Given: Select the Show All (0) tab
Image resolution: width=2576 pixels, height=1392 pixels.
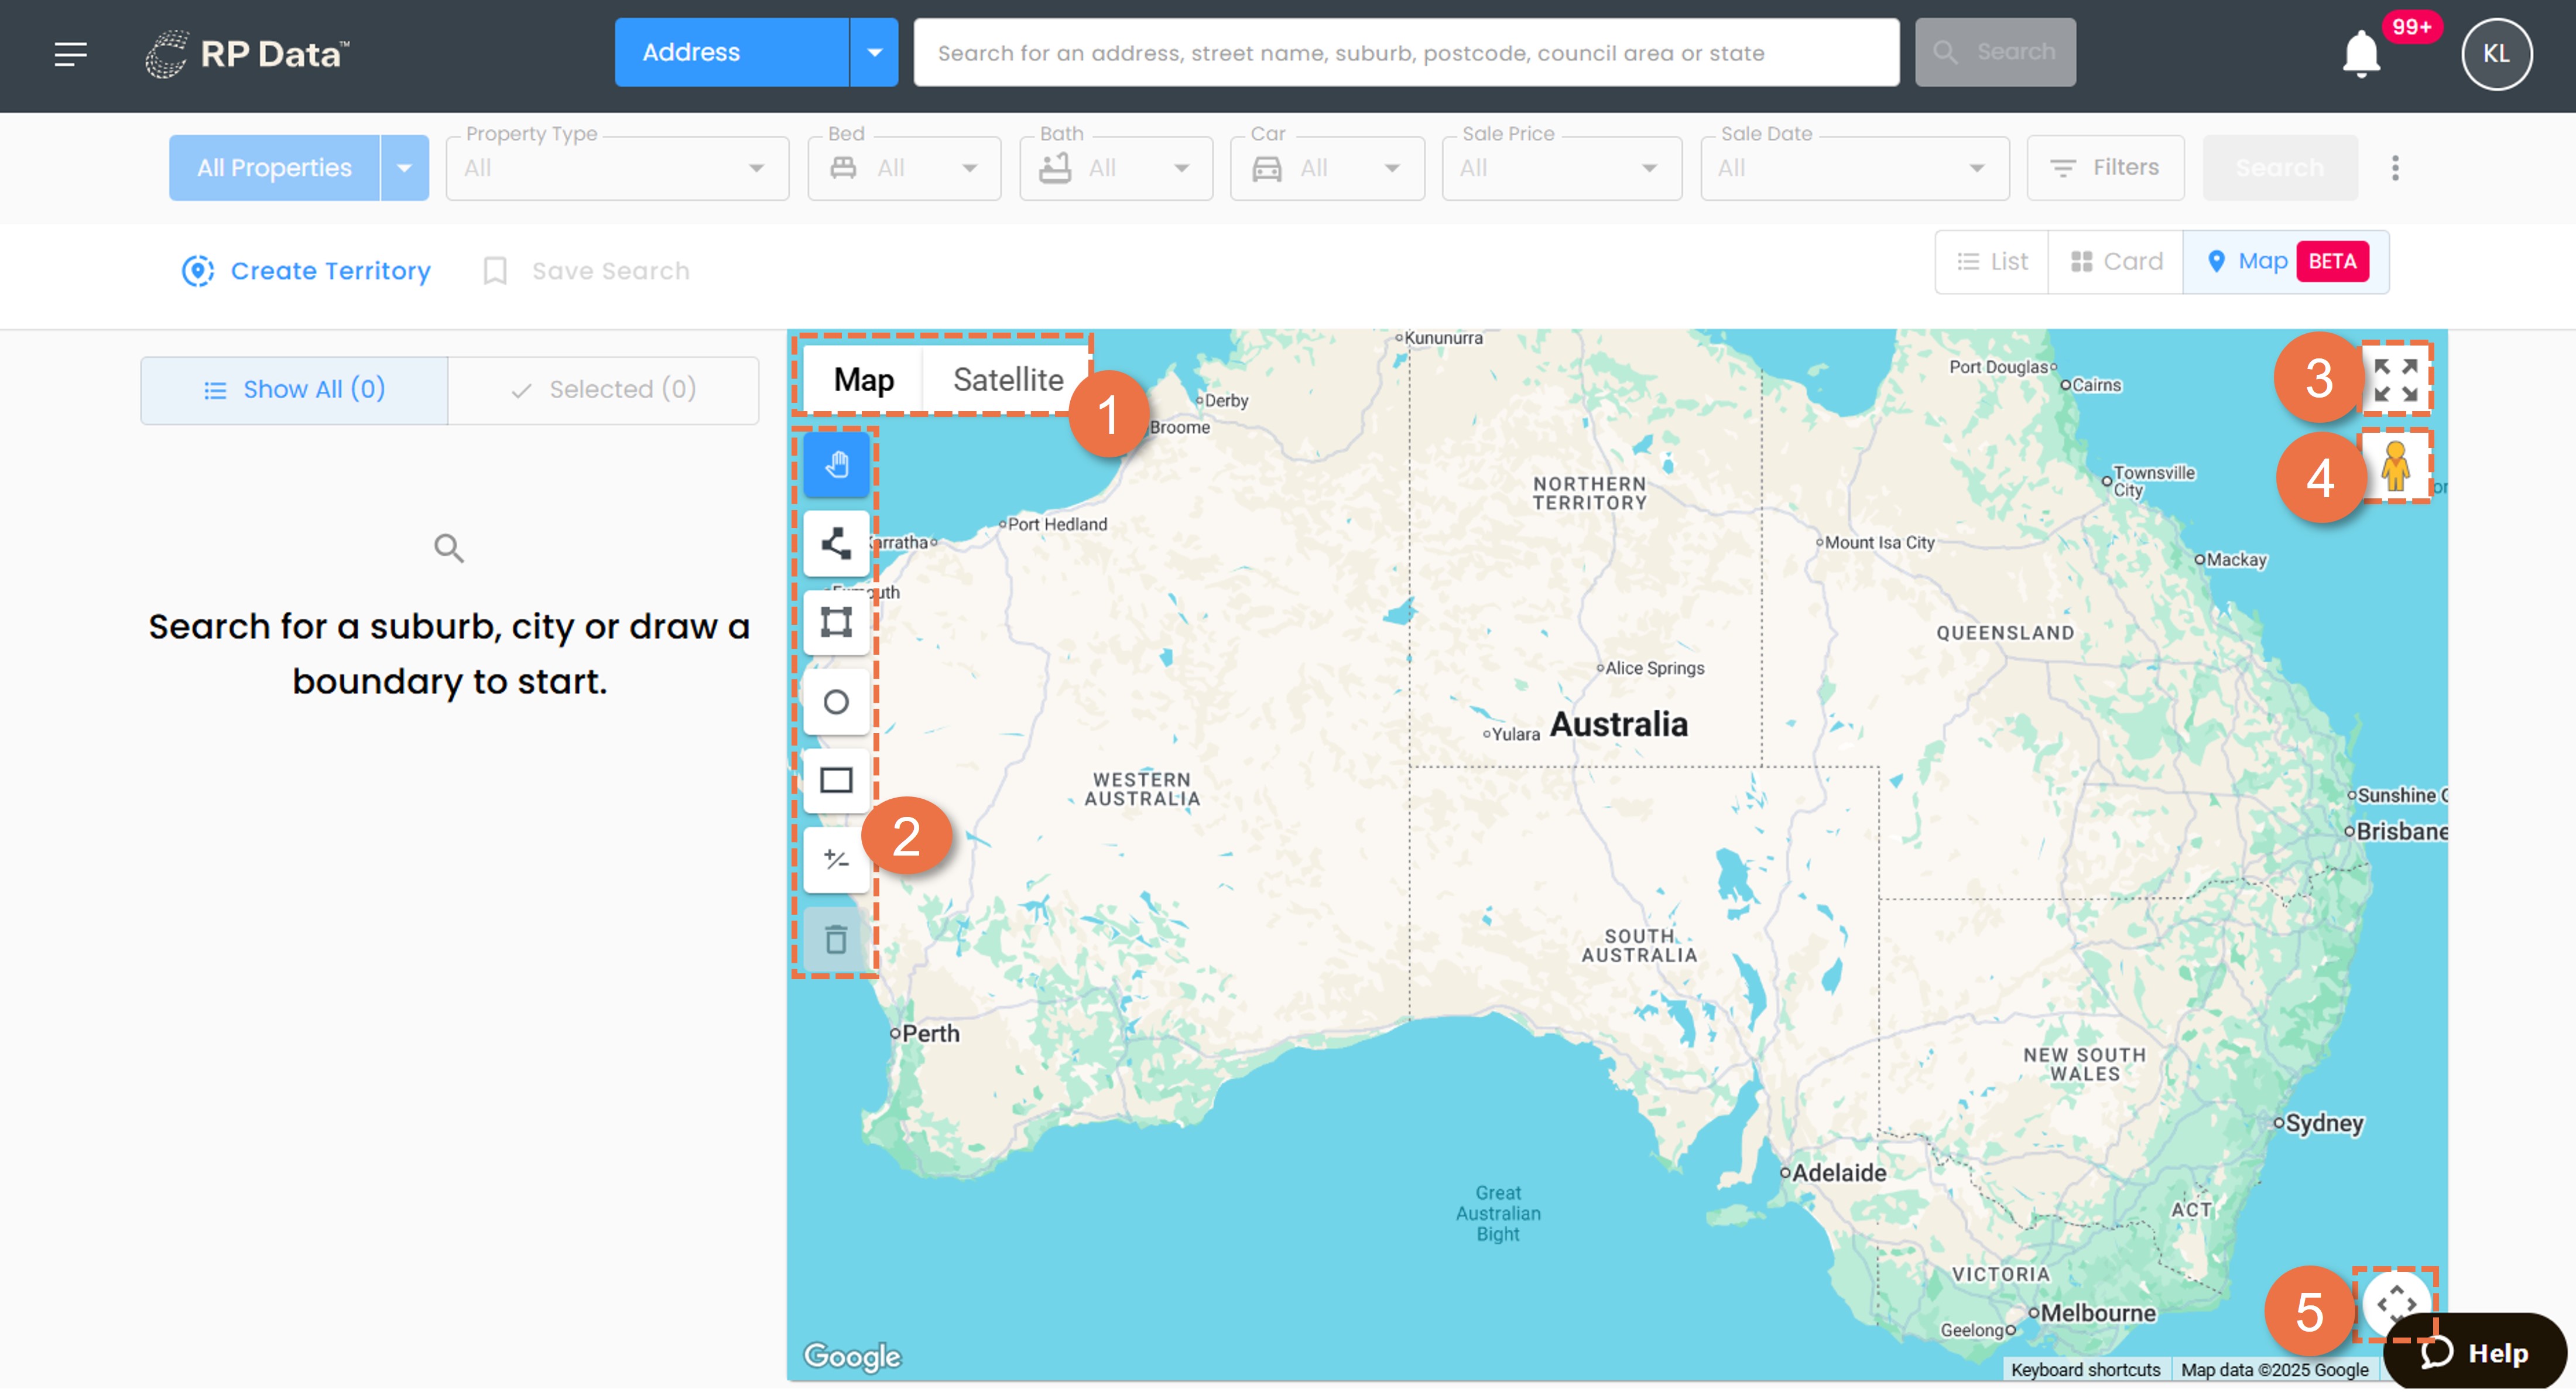Looking at the screenshot, I should click(x=294, y=390).
